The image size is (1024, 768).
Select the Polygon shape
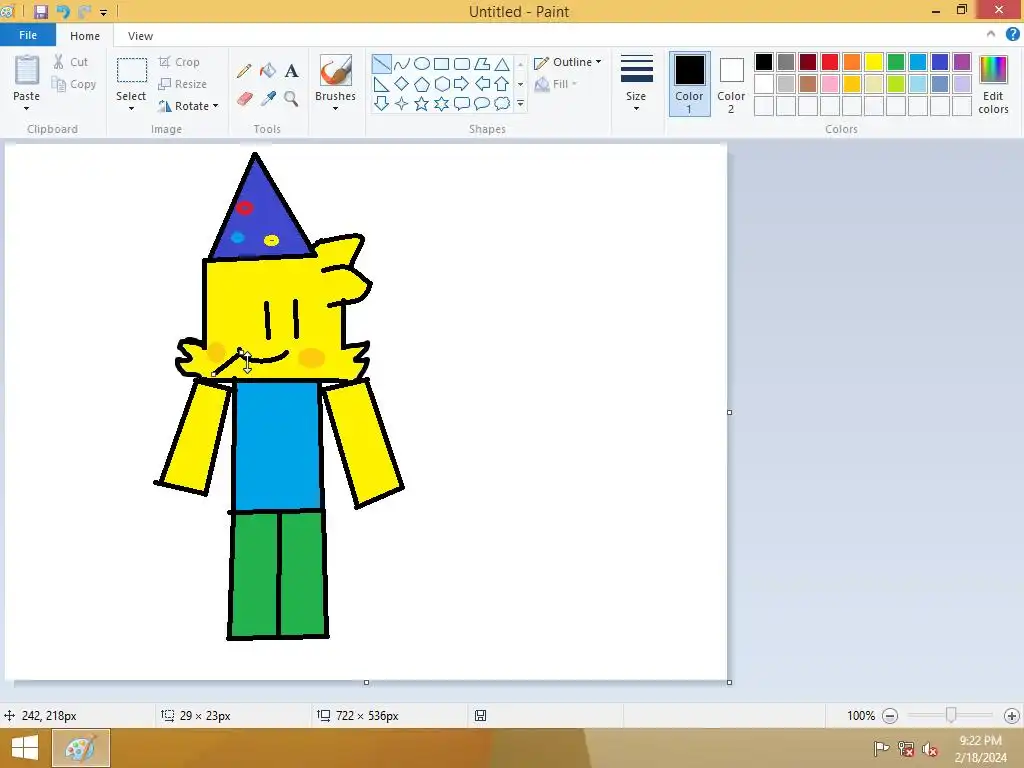pos(482,63)
